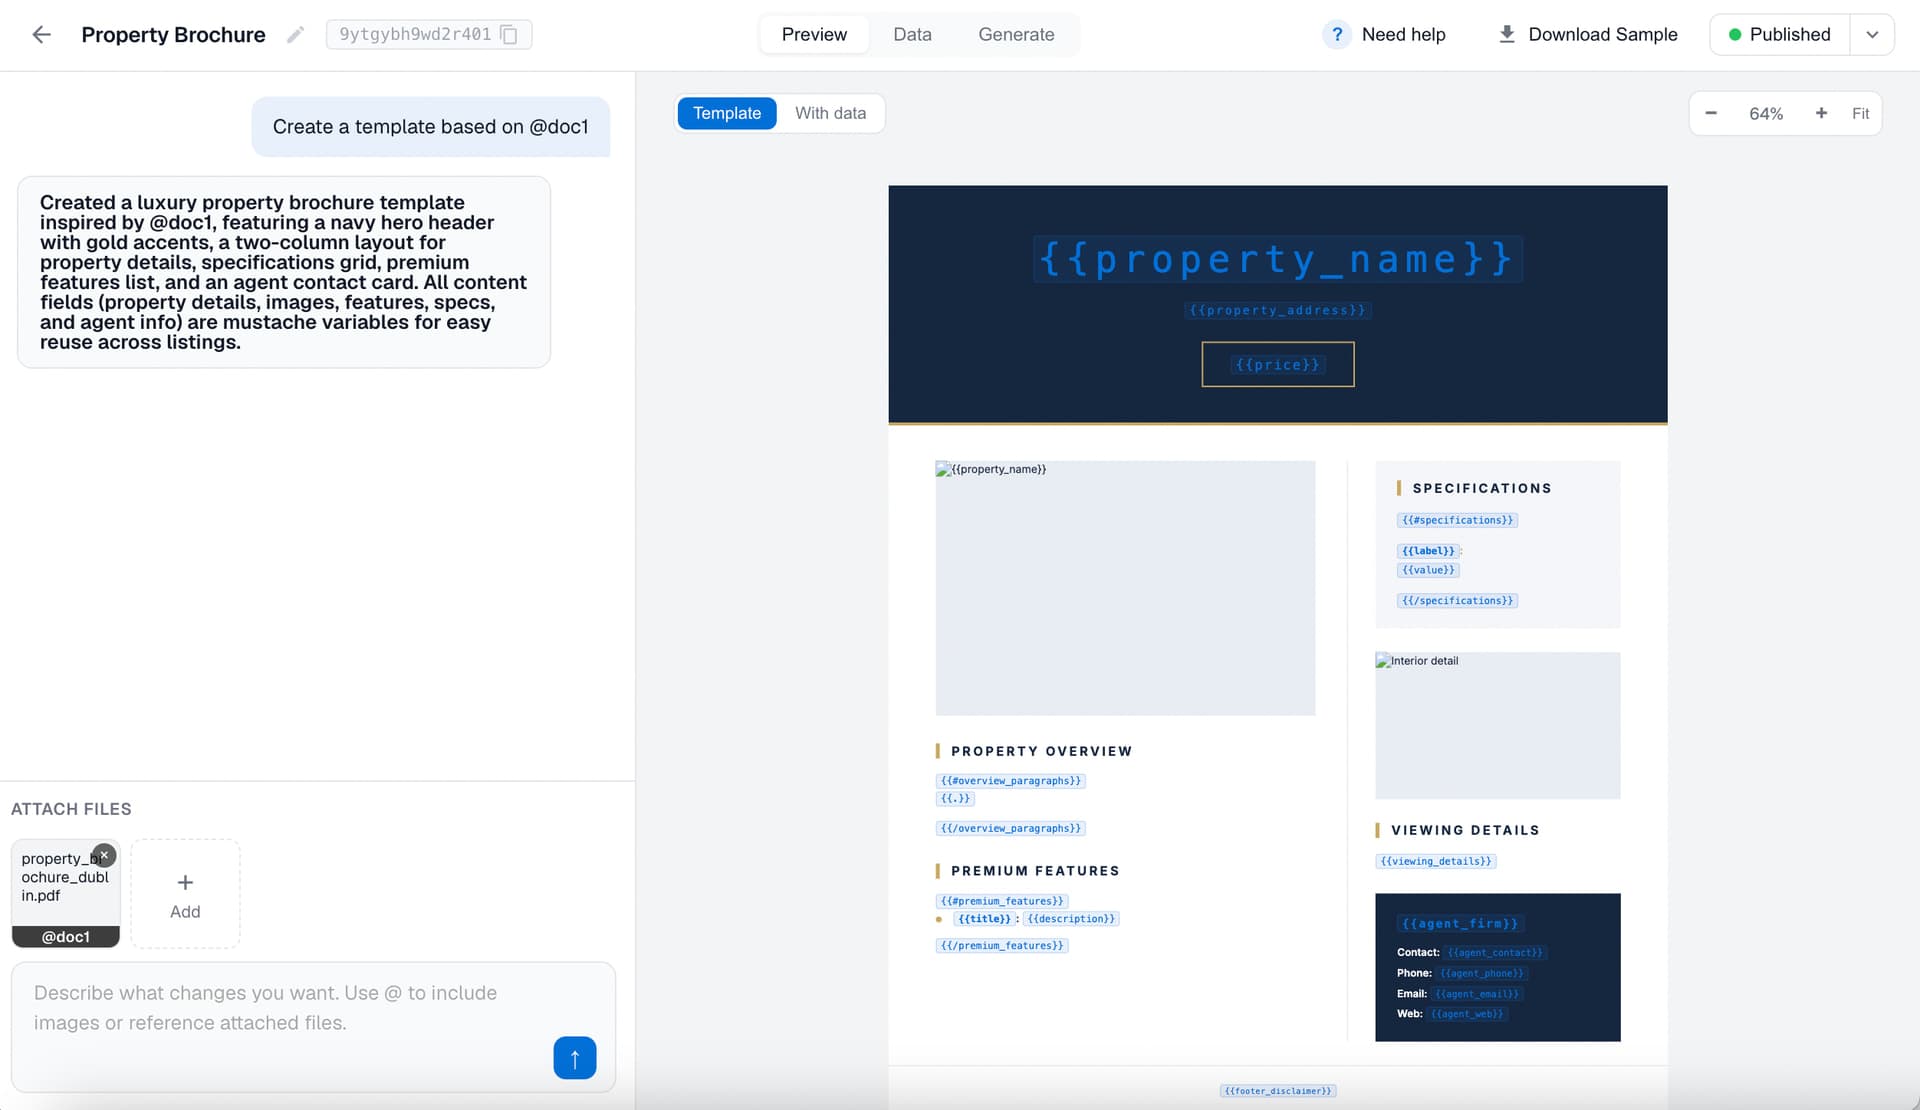Select the {{#premium_features}} tag
The height and width of the screenshot is (1110, 1920).
[x=1002, y=901]
